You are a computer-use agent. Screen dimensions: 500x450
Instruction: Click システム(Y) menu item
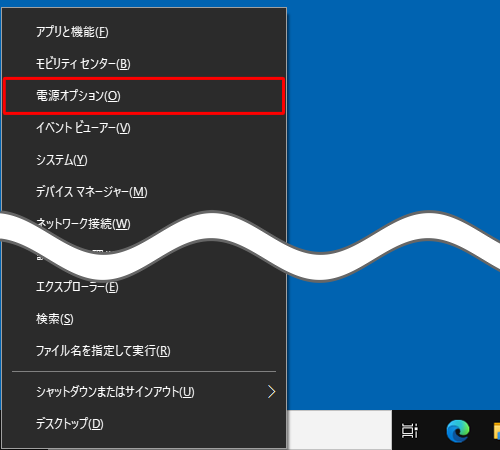pyautogui.click(x=144, y=160)
